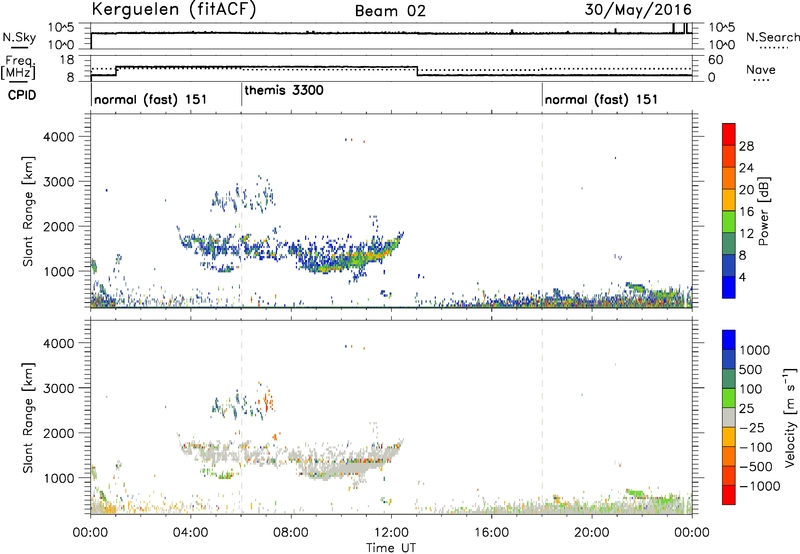Select the 04:00 time tick label
This screenshot has height=554, width=800.
click(x=191, y=533)
